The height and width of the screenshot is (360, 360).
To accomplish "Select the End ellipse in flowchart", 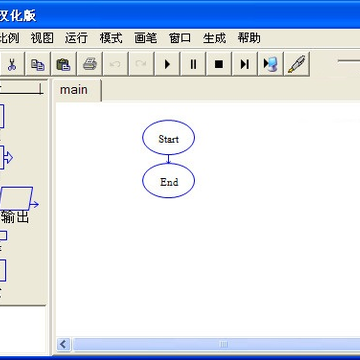I will (168, 181).
